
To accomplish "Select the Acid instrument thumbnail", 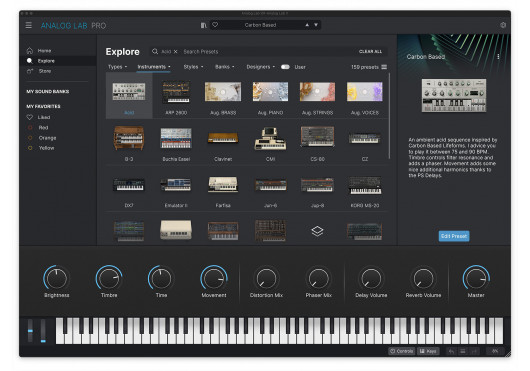I will pos(129,92).
